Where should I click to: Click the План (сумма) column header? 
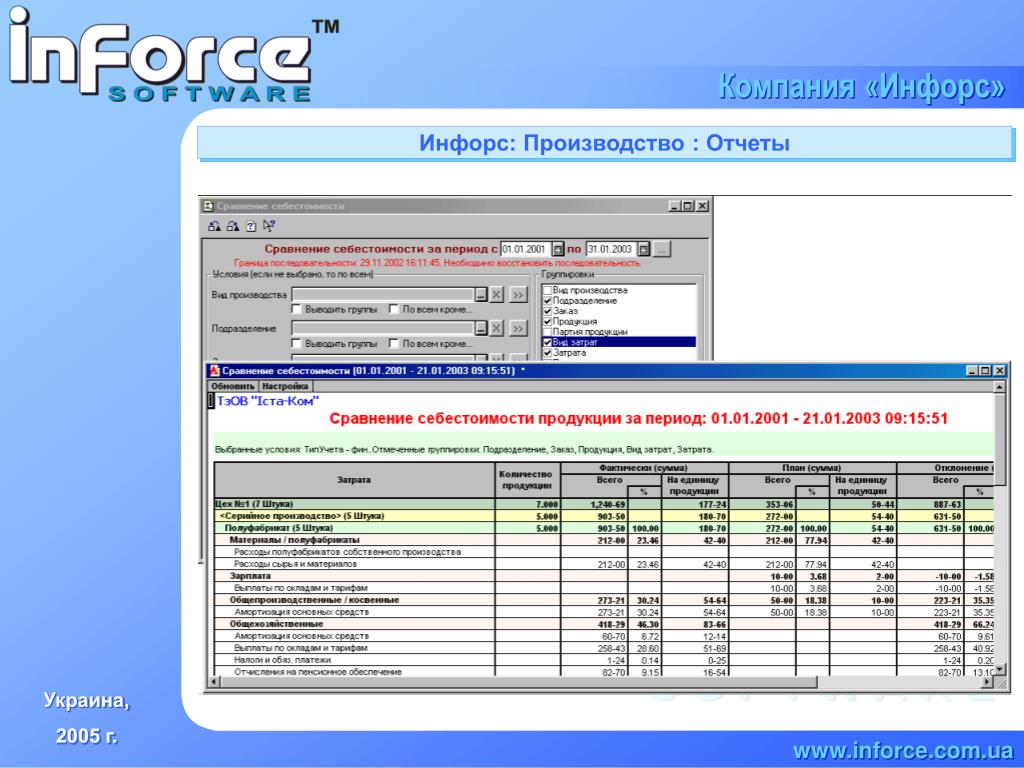tap(812, 468)
